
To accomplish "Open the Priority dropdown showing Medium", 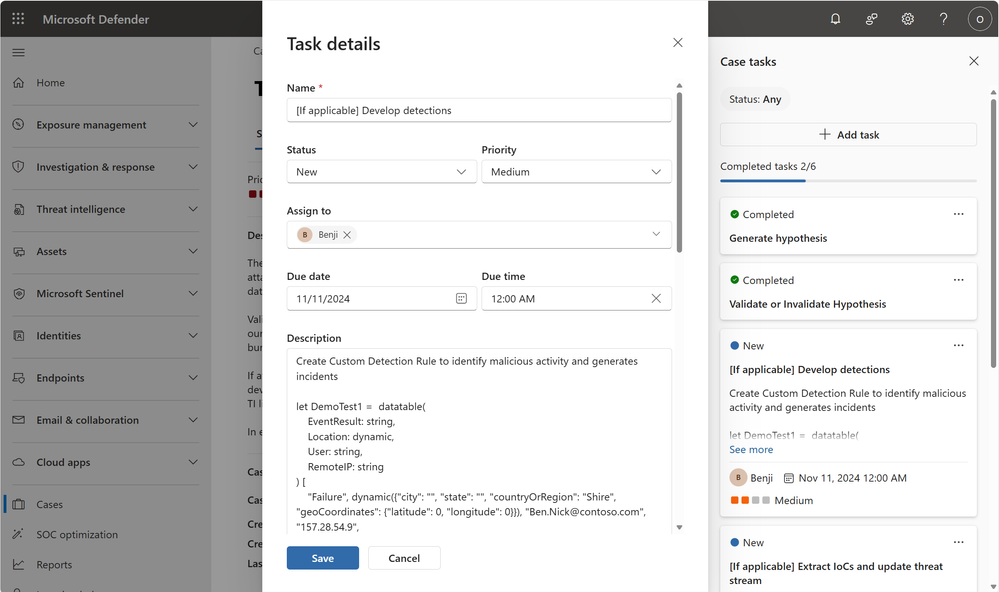I will [577, 172].
